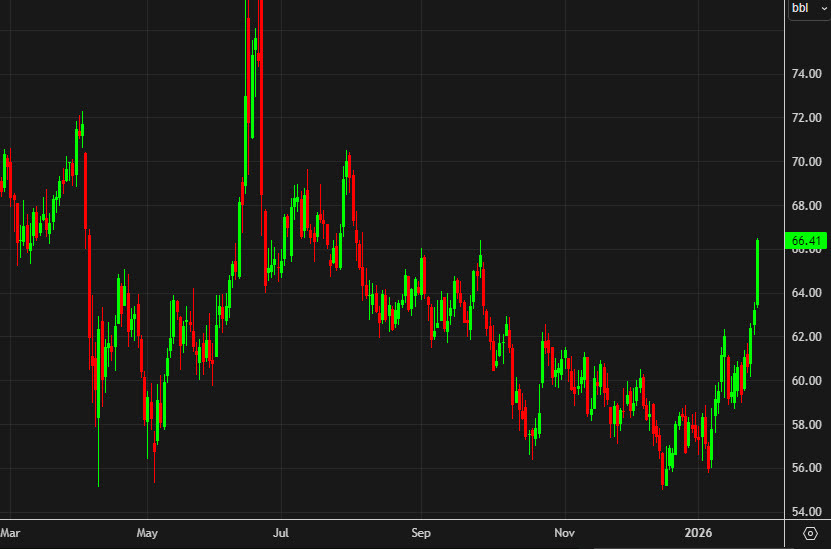Open the bbl unit dropdown
Screen dimensions: 831x549
(810, 9)
